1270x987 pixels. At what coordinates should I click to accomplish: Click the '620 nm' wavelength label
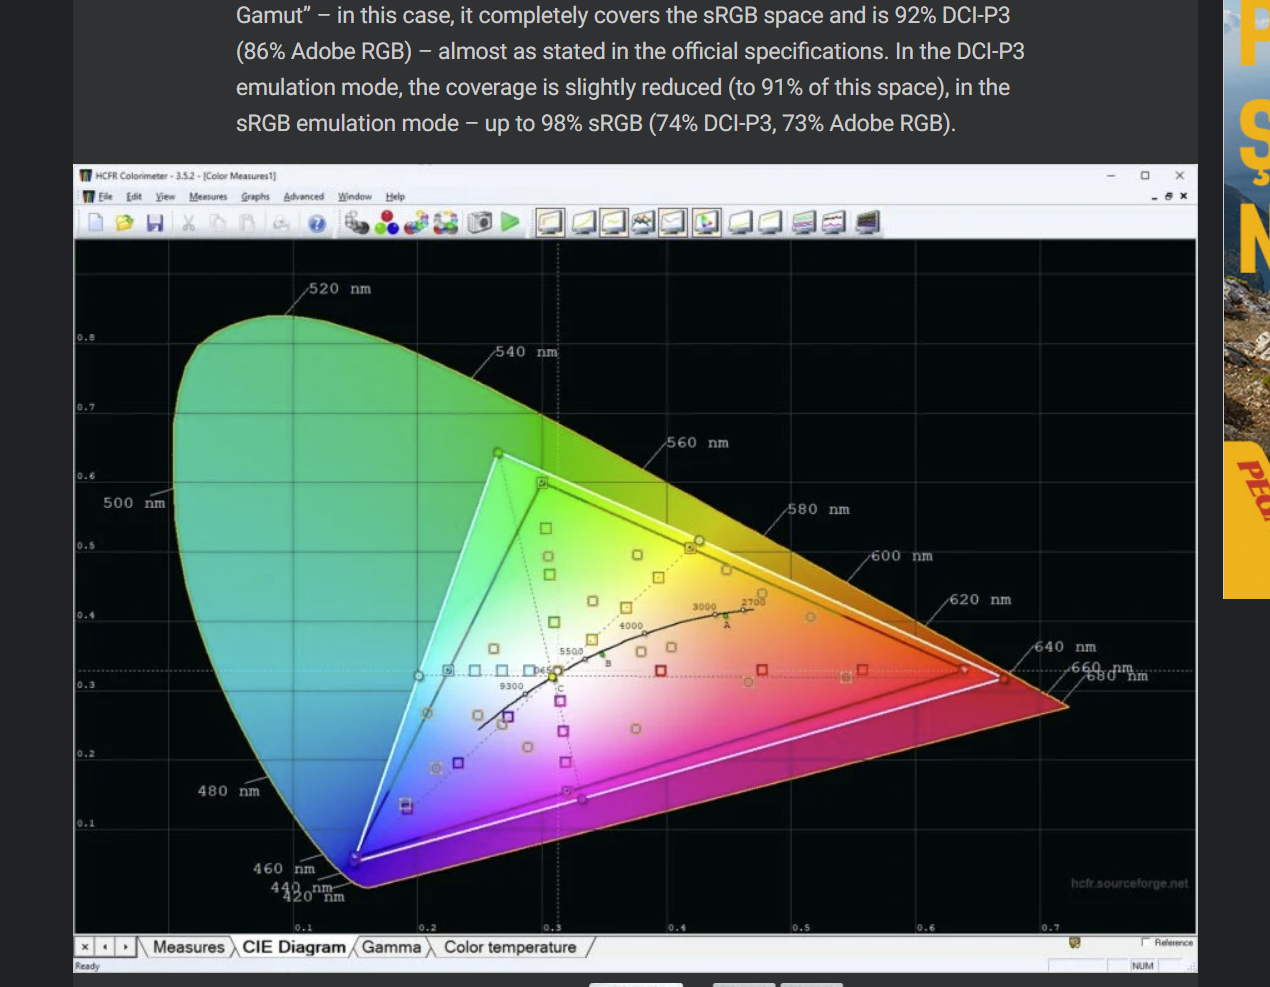coord(980,599)
